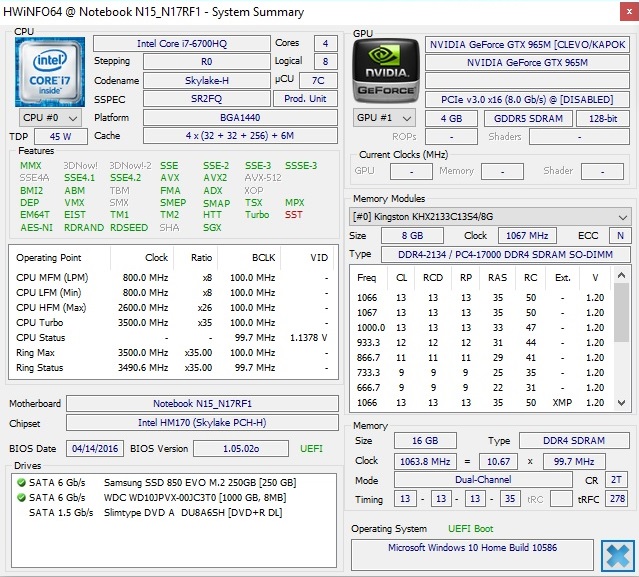This screenshot has height=577, width=639.
Task: Click the NVIDIA GeForce logo
Action: coord(386,71)
